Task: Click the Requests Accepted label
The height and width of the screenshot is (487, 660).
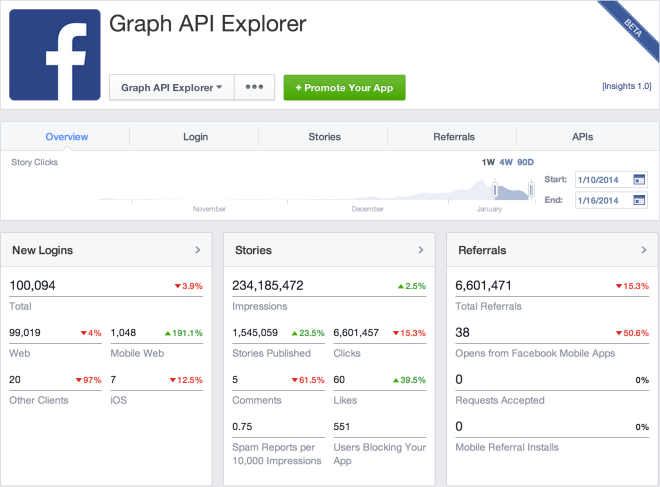Action: click(x=500, y=400)
